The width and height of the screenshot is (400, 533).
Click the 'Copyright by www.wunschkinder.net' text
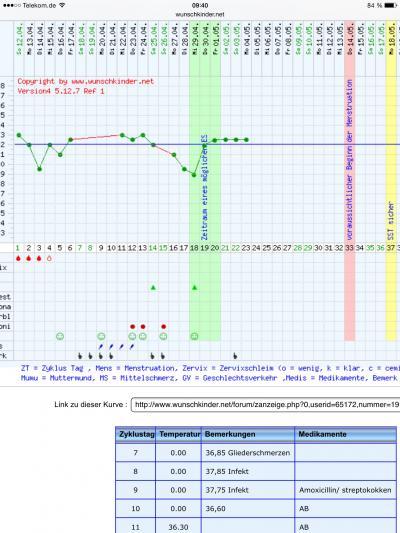86,82
